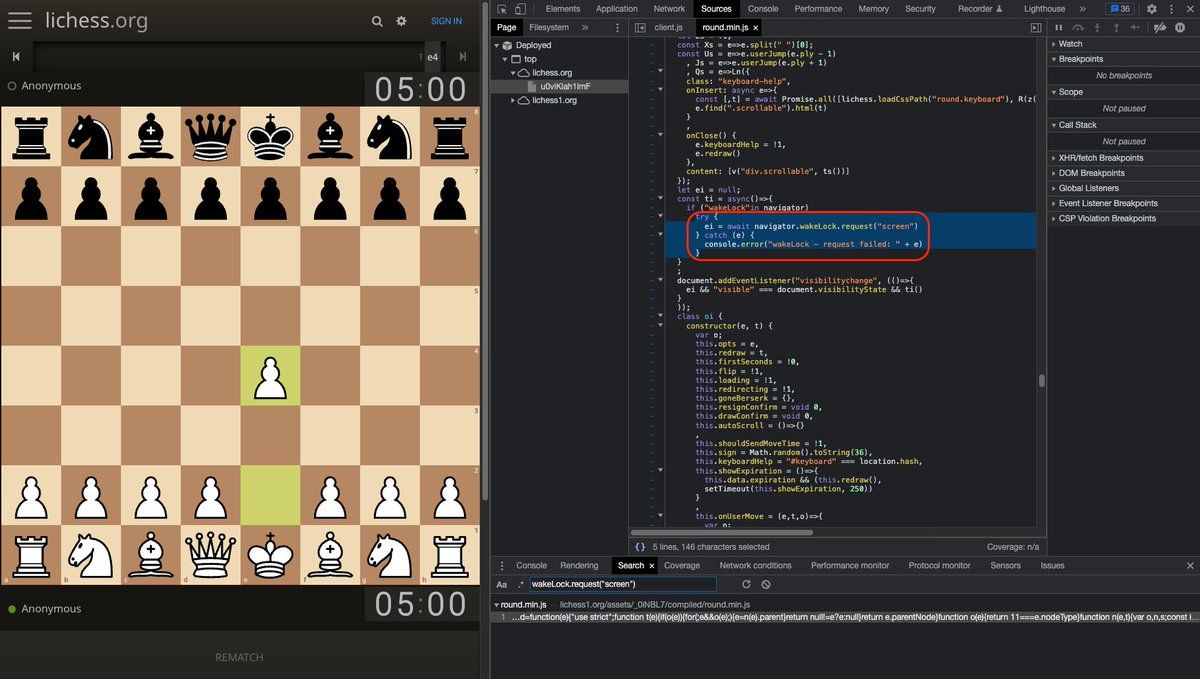
Task: Toggle deactivate breakpoints icon
Action: point(1158,28)
